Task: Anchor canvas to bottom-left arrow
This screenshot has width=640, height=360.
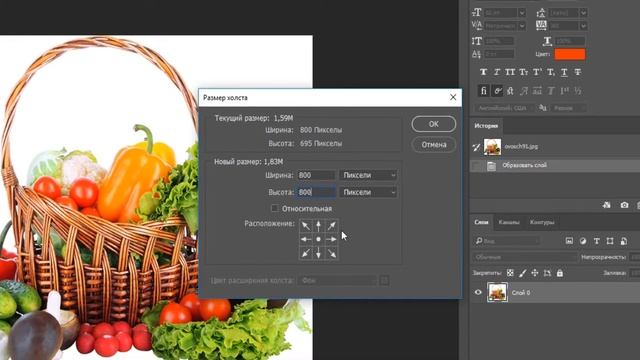Action: point(306,253)
